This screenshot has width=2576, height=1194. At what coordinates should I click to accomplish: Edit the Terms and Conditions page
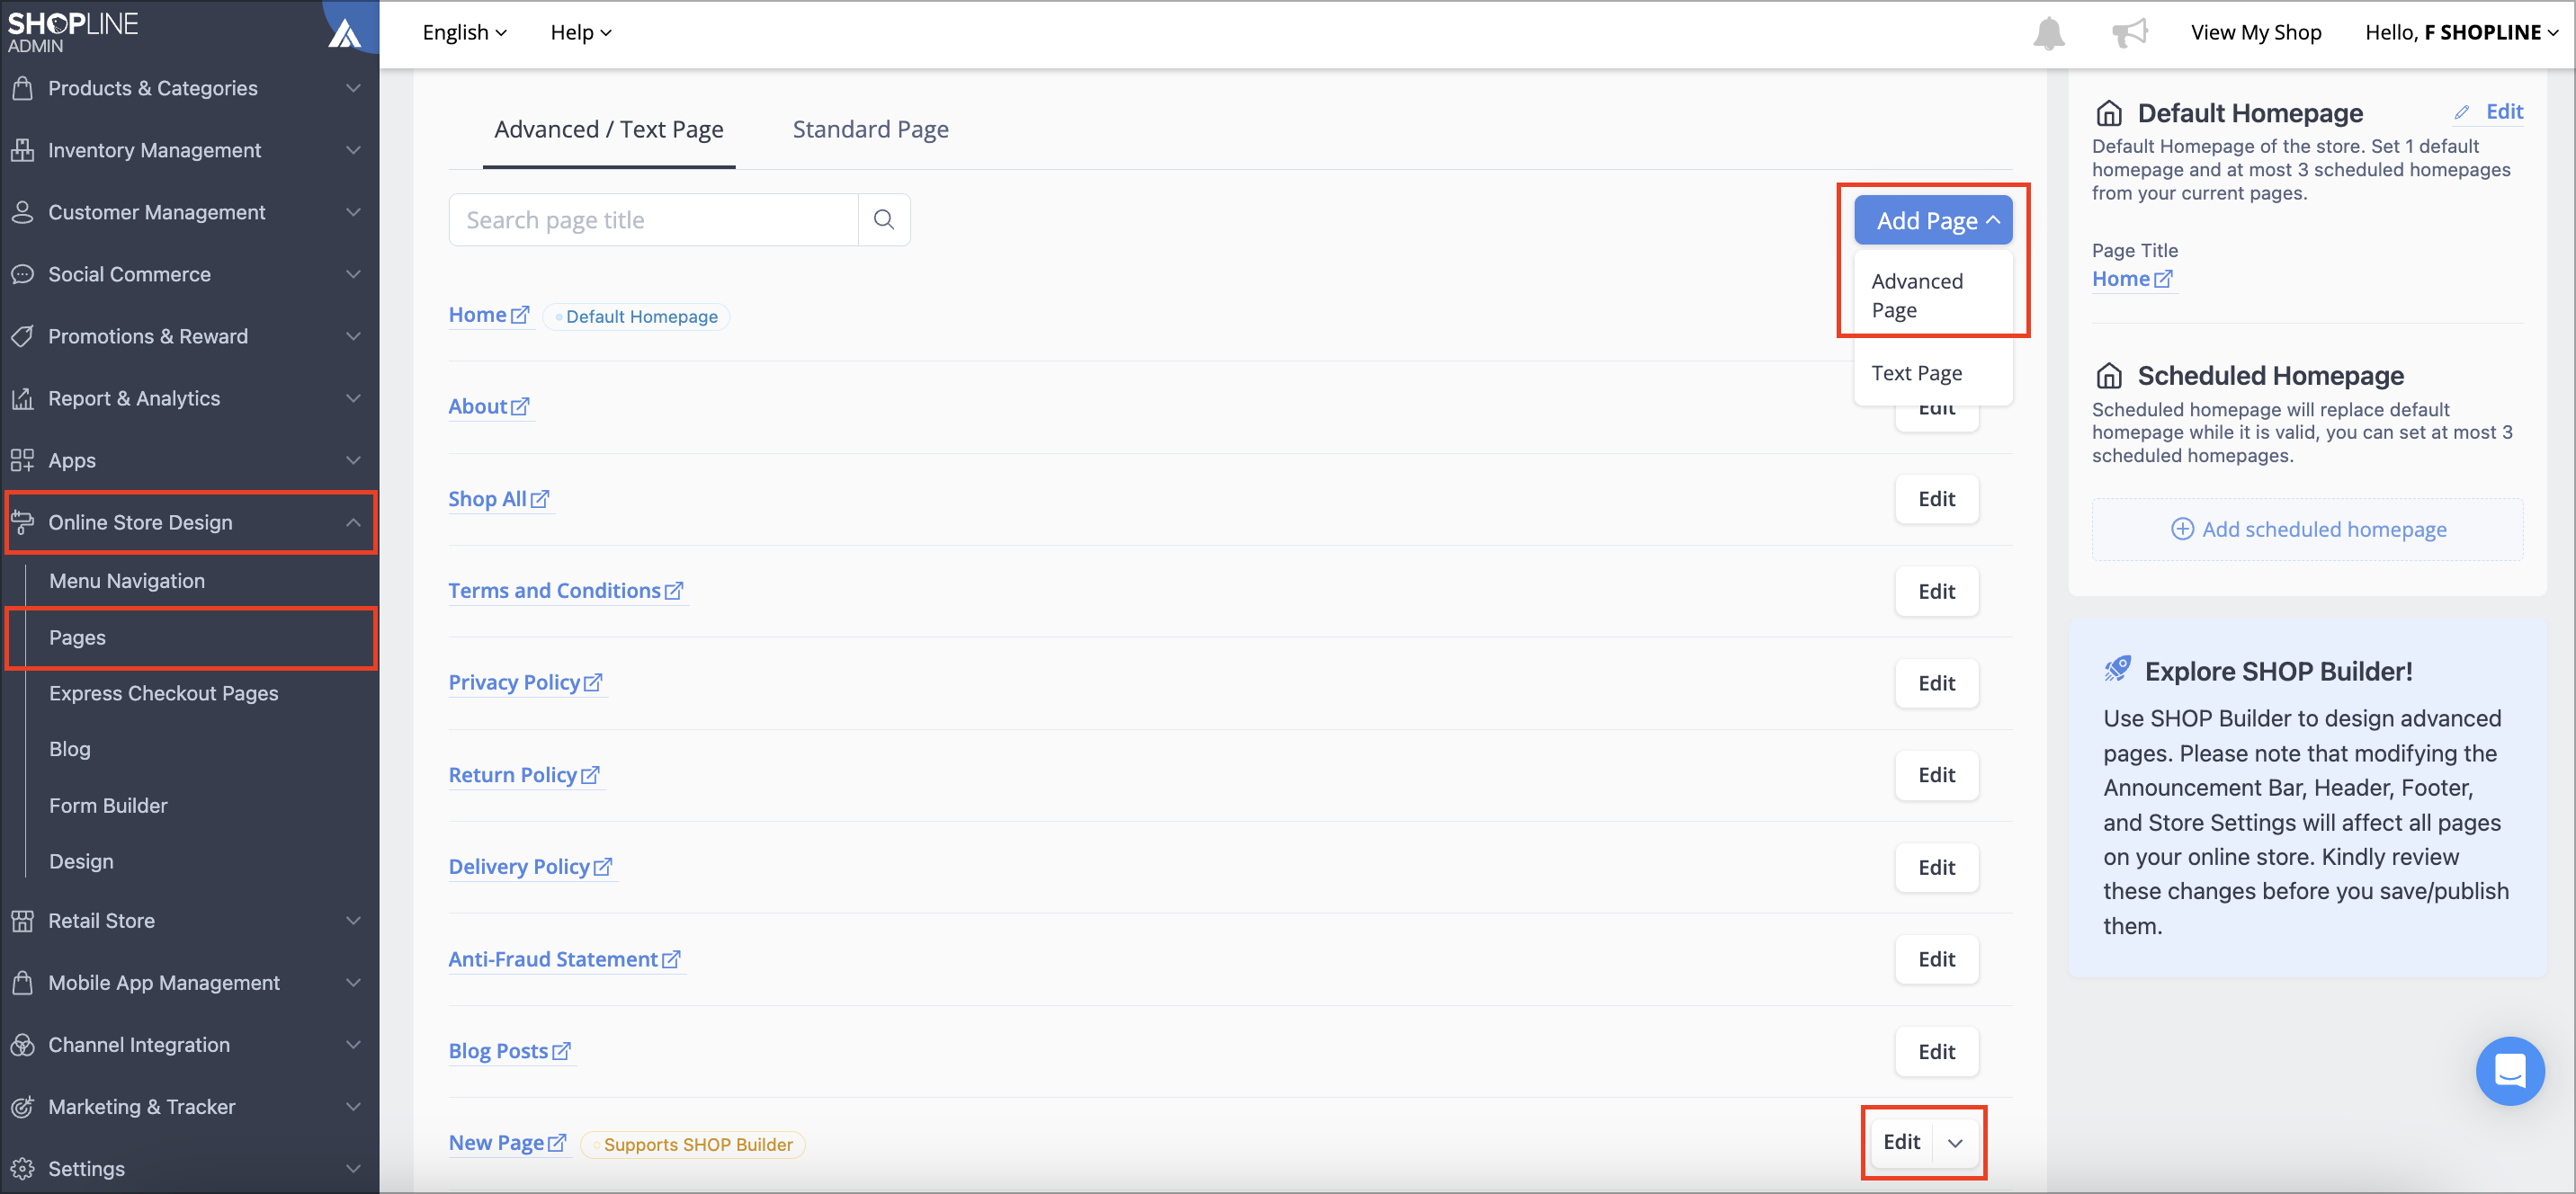(1936, 591)
